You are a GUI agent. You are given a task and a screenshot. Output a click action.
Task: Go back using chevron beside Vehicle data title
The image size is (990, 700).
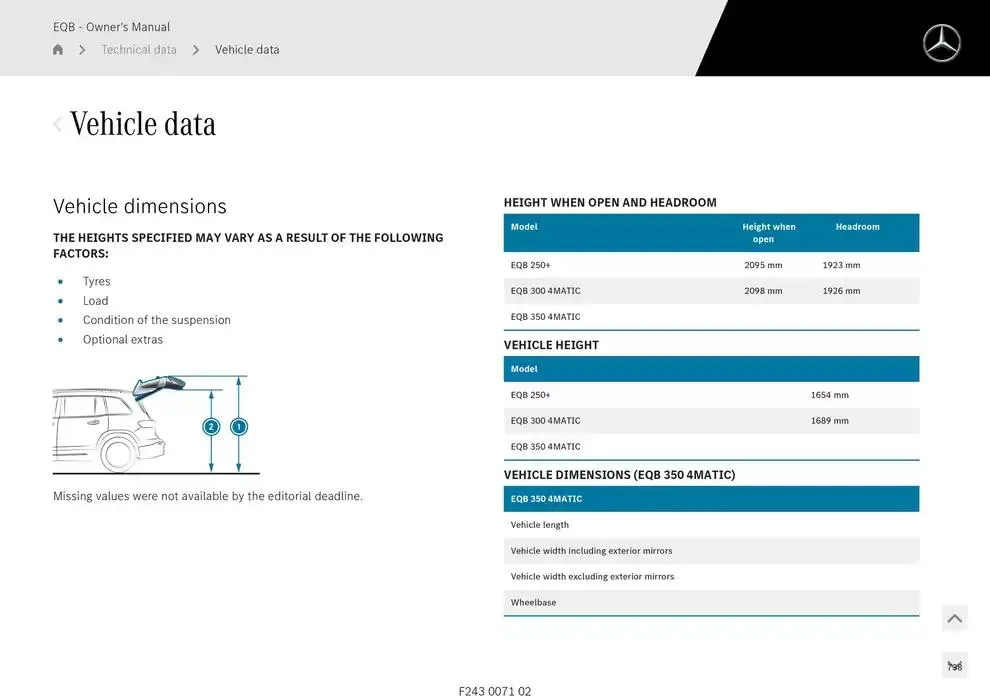(x=58, y=124)
